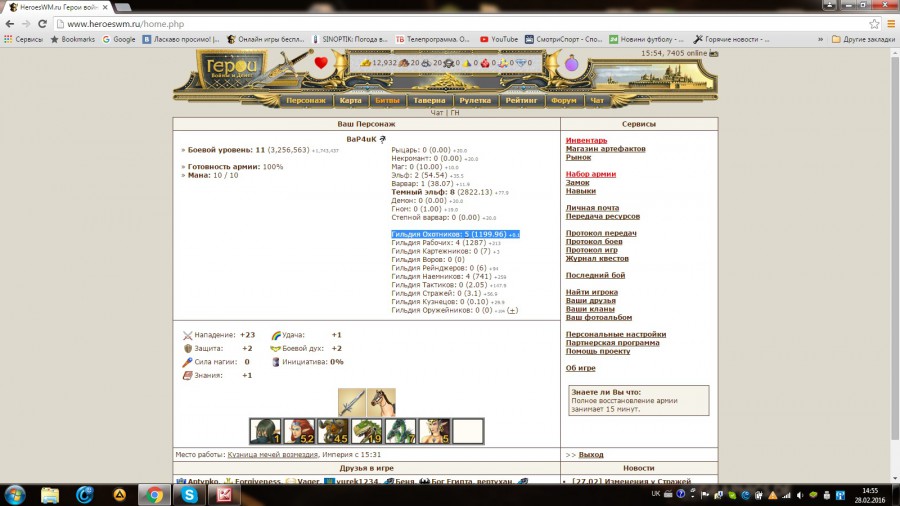Open the equipped horse artifact slot
900x506 pixels.
381,402
